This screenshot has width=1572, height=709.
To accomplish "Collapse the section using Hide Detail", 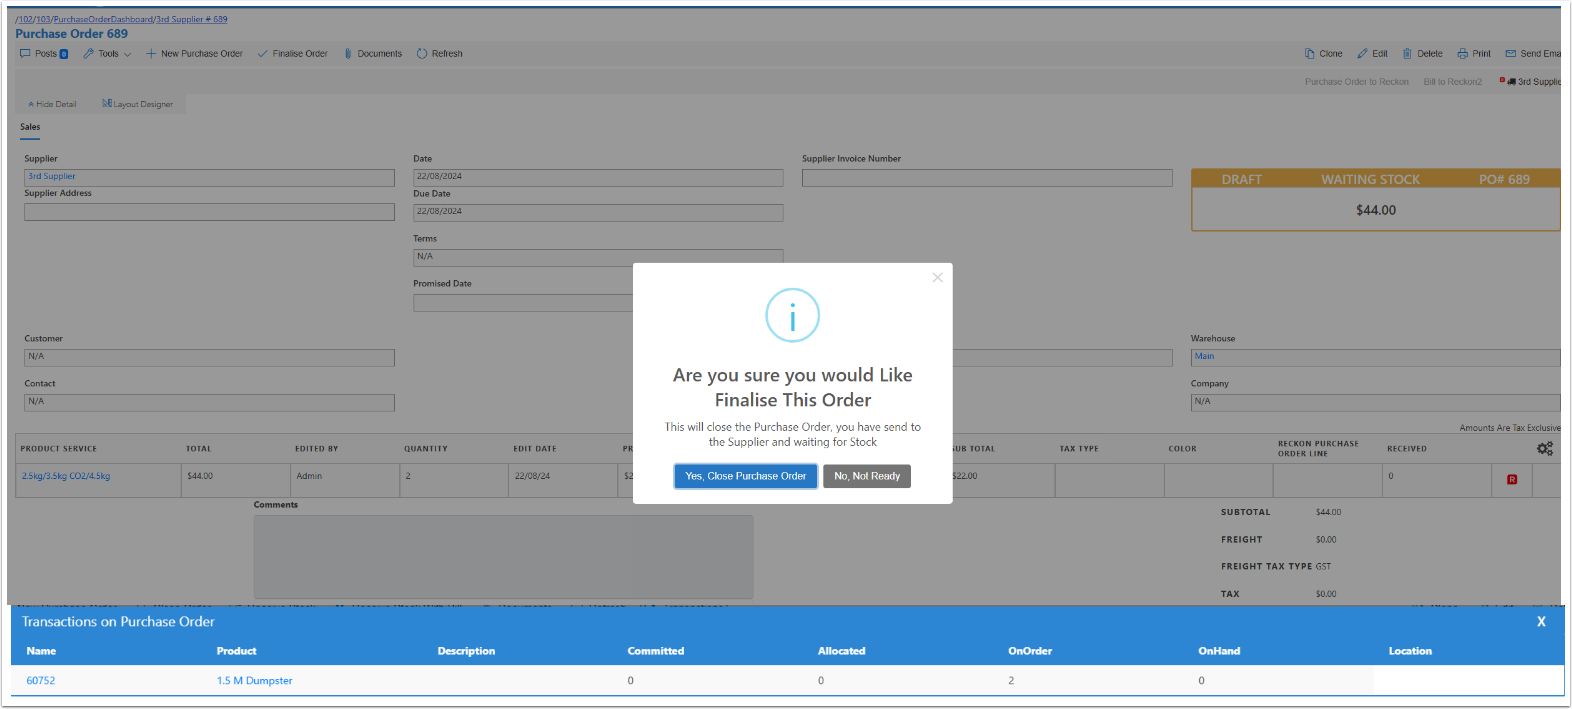I will (x=52, y=104).
